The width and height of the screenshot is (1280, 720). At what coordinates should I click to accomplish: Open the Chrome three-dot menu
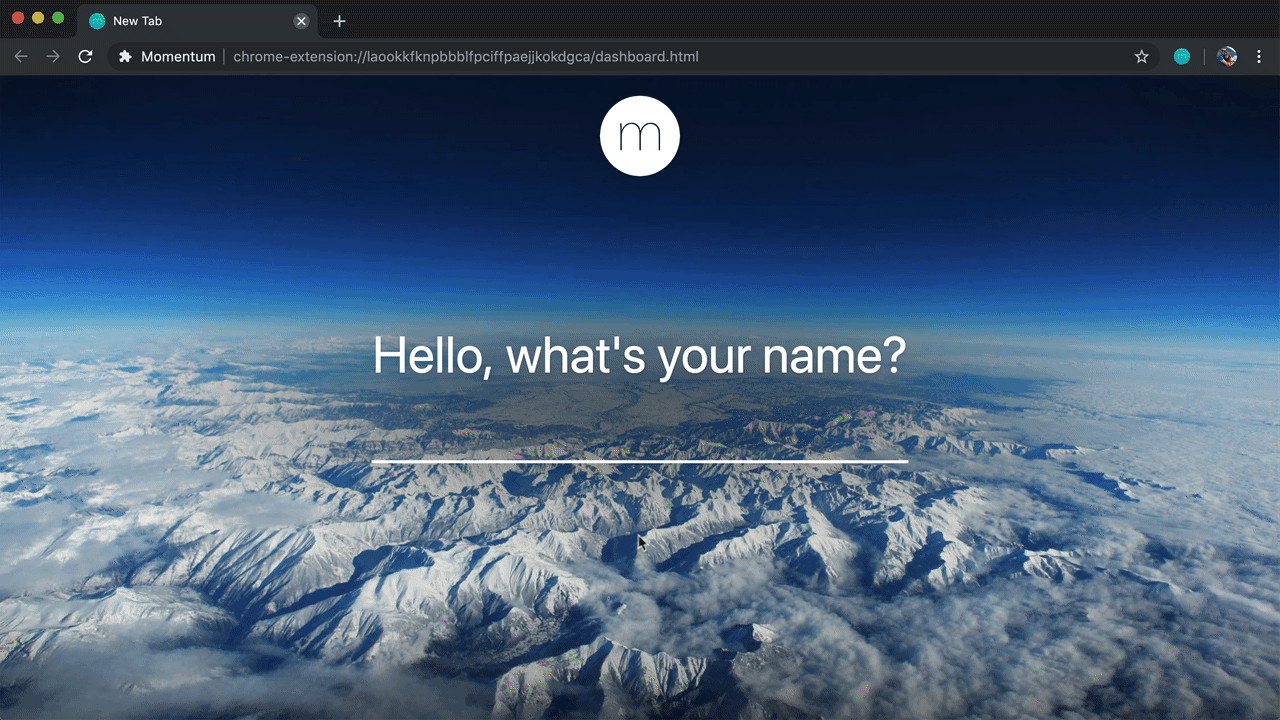(x=1259, y=56)
